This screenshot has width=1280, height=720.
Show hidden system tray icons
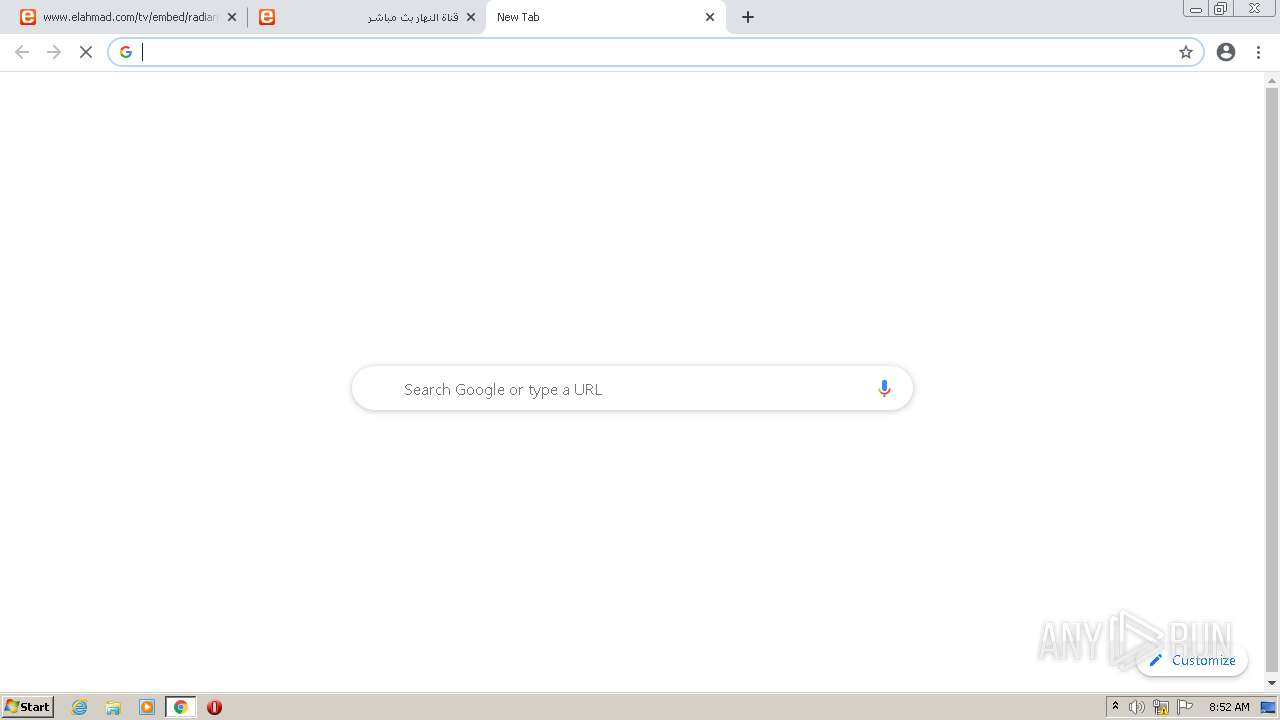1115,707
